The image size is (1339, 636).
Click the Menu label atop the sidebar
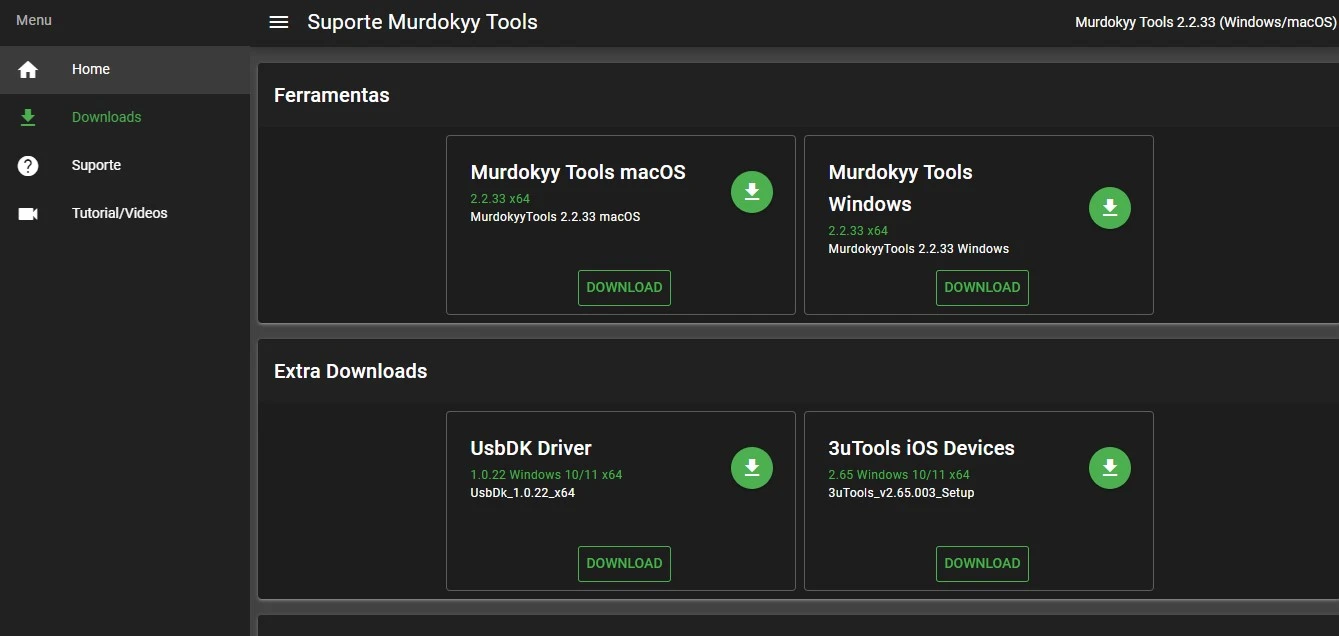34,21
